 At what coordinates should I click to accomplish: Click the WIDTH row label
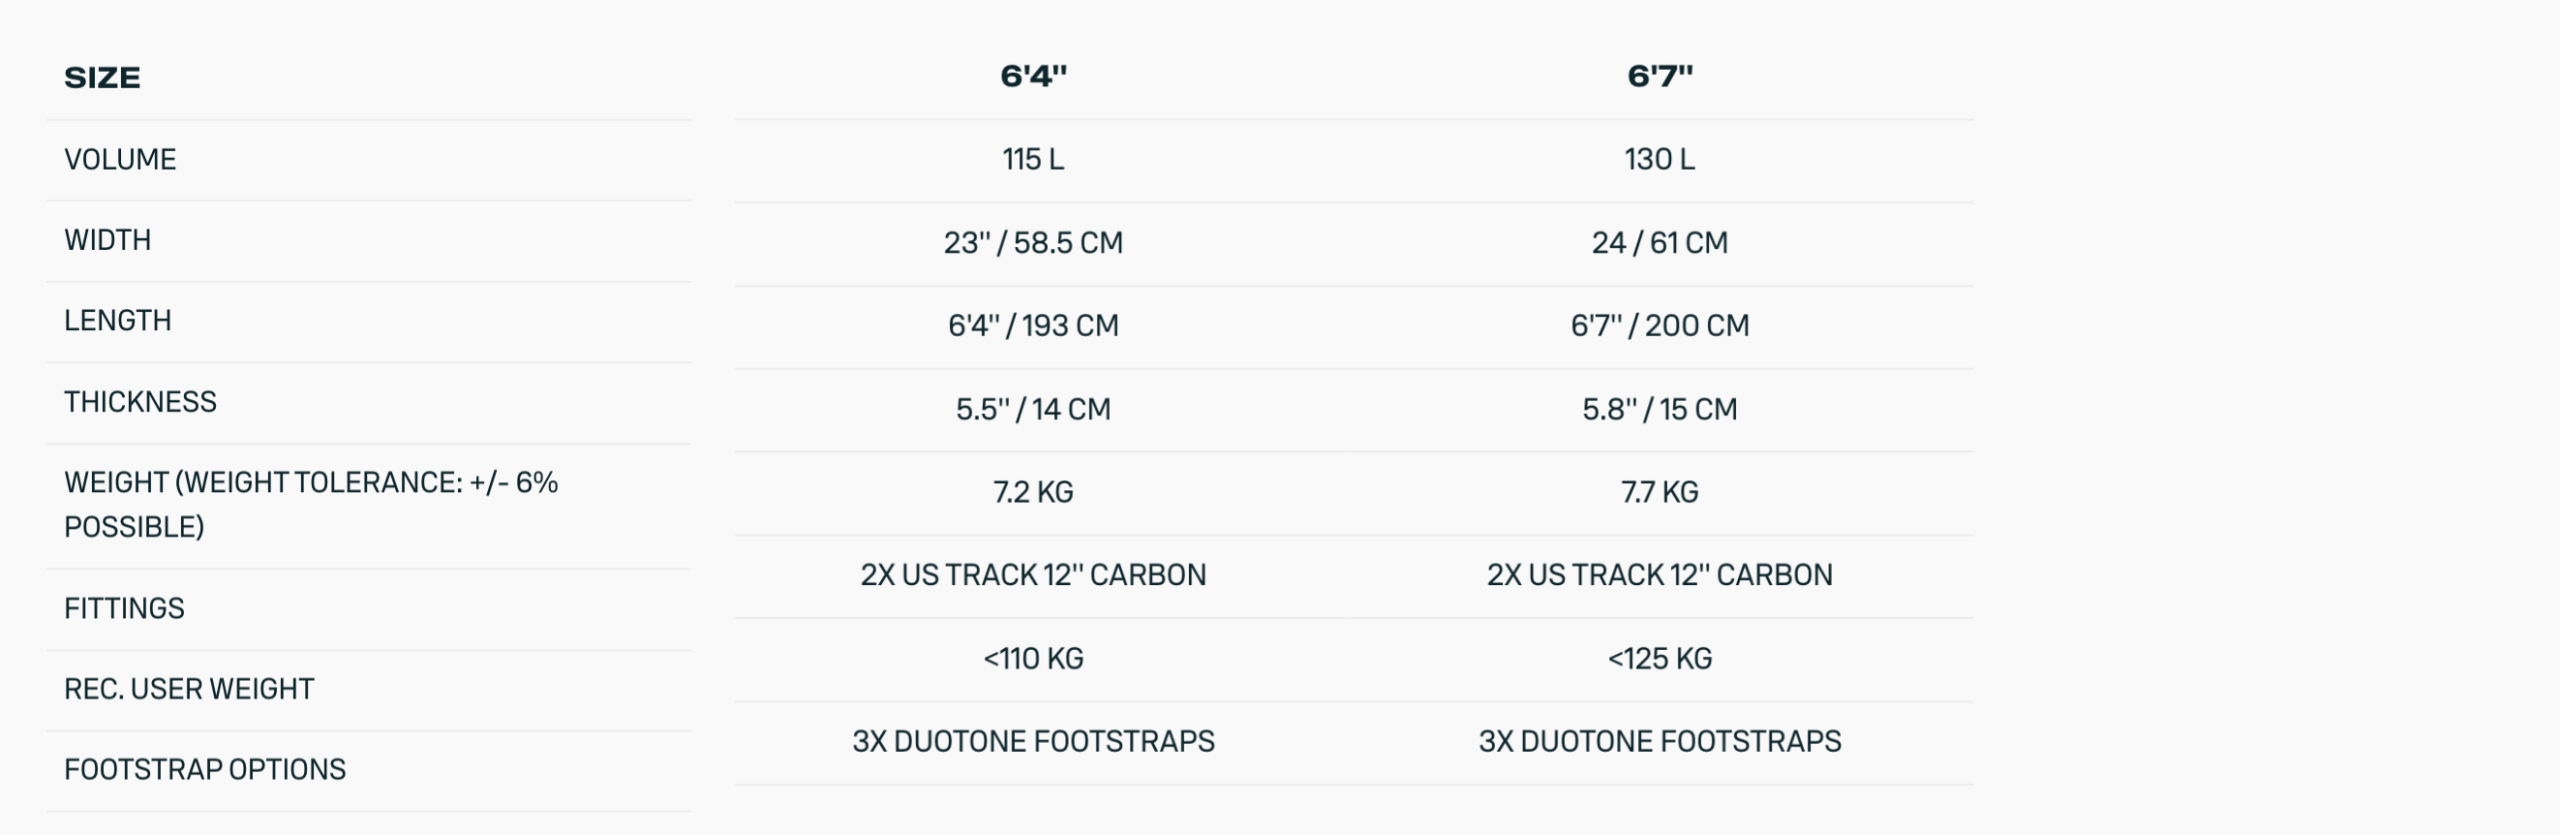pyautogui.click(x=108, y=241)
